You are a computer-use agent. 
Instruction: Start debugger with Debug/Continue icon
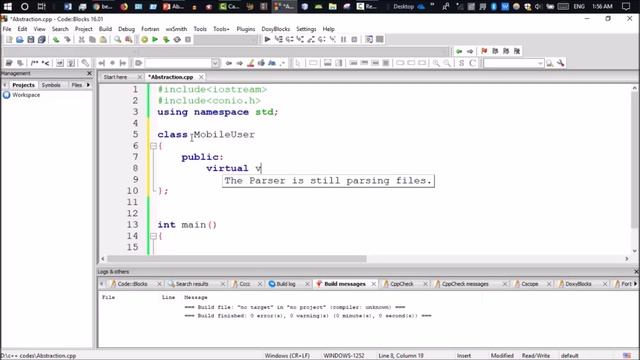tap(267, 40)
